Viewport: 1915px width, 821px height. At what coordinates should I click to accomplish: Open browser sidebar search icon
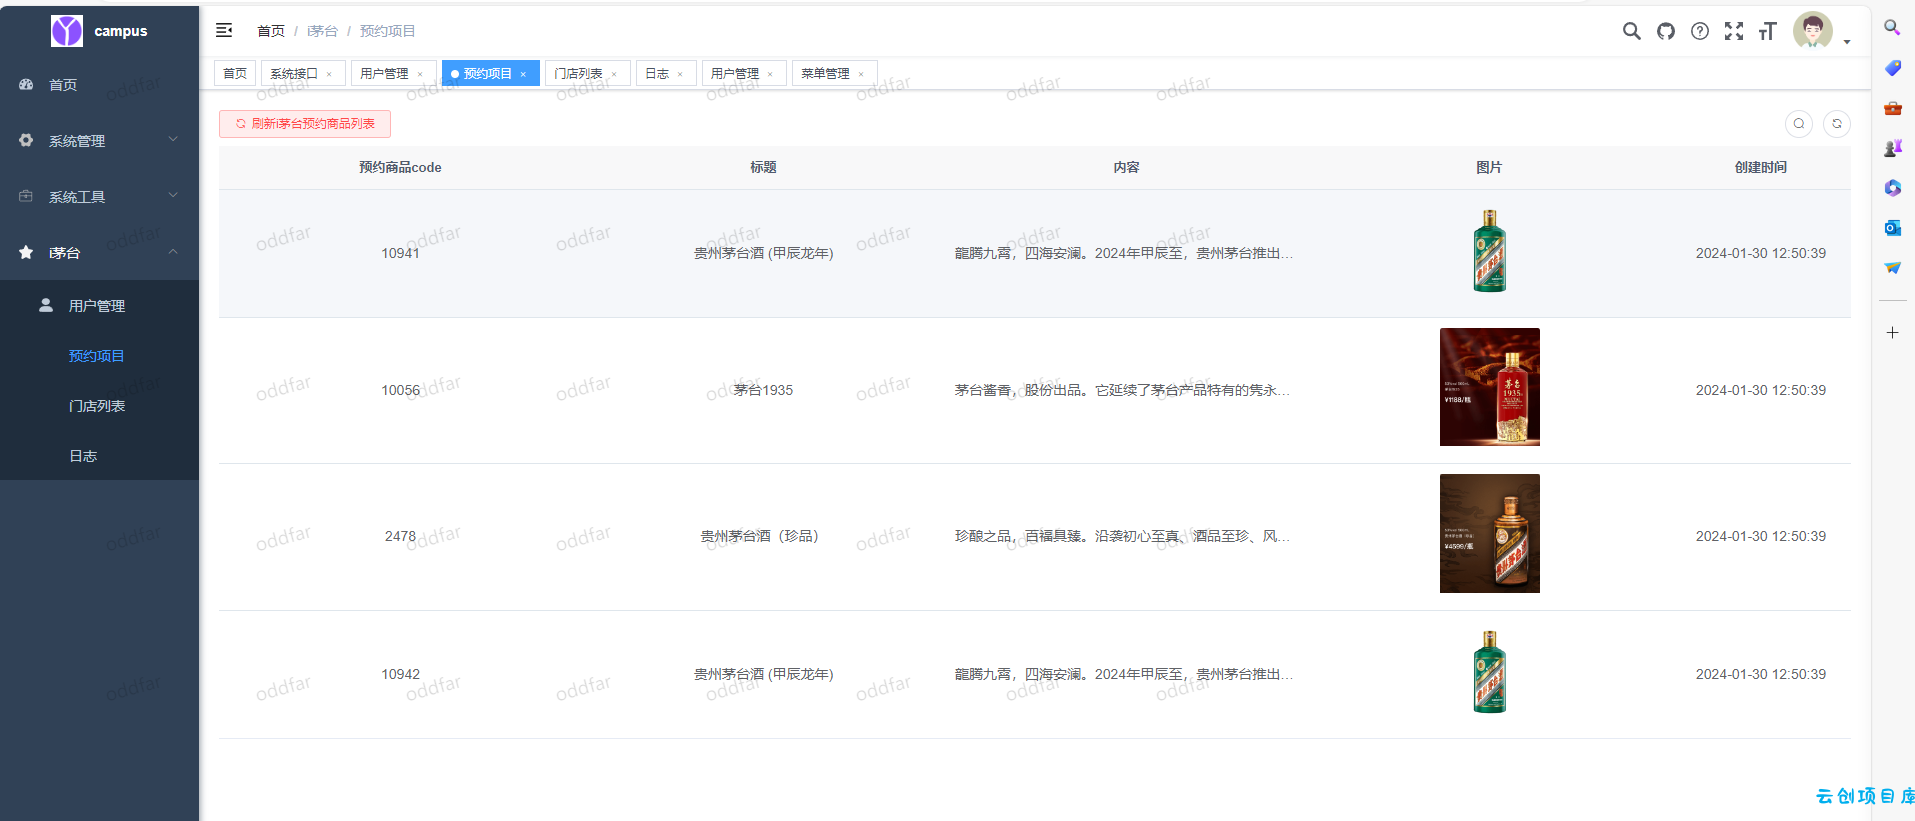1892,28
